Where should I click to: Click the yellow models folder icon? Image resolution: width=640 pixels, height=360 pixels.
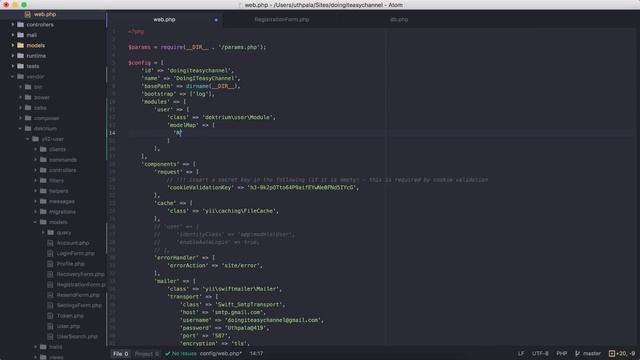(x=20, y=45)
